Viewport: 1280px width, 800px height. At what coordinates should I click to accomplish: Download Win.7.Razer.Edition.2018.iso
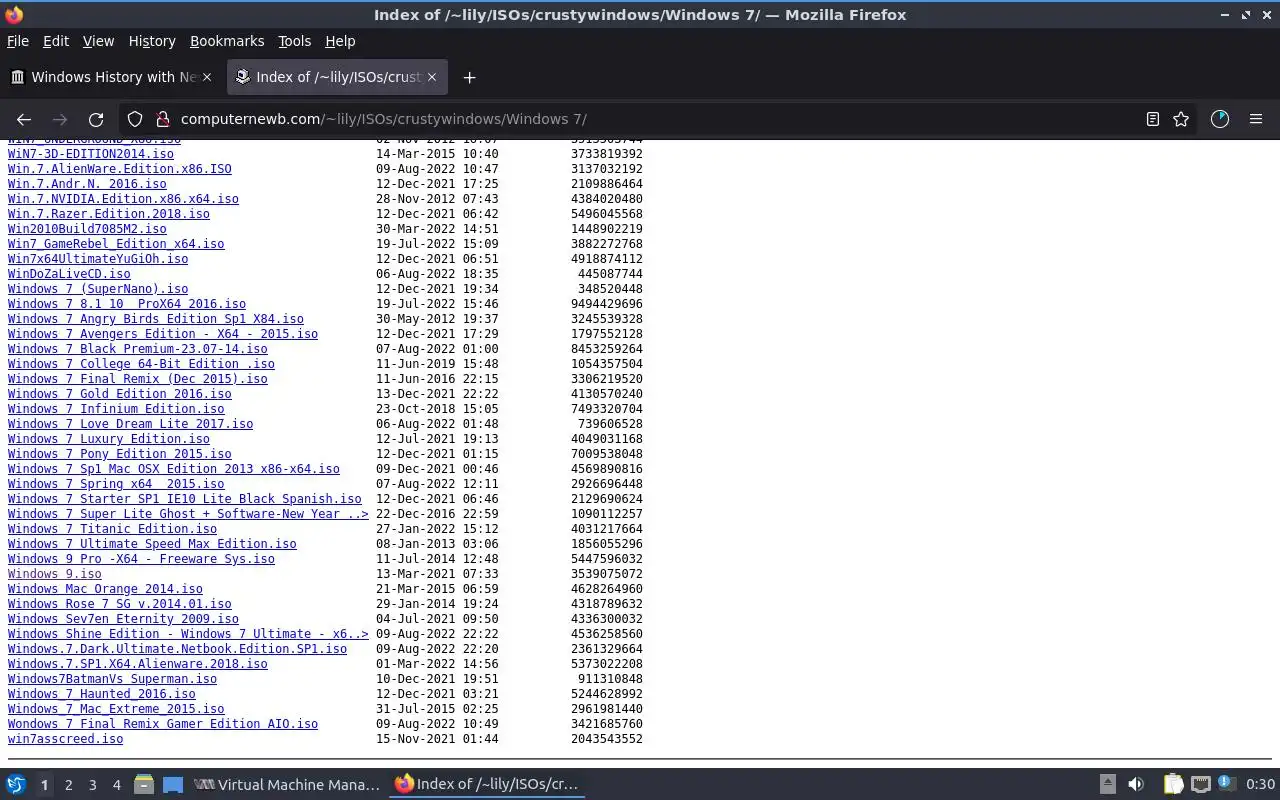pos(108,214)
